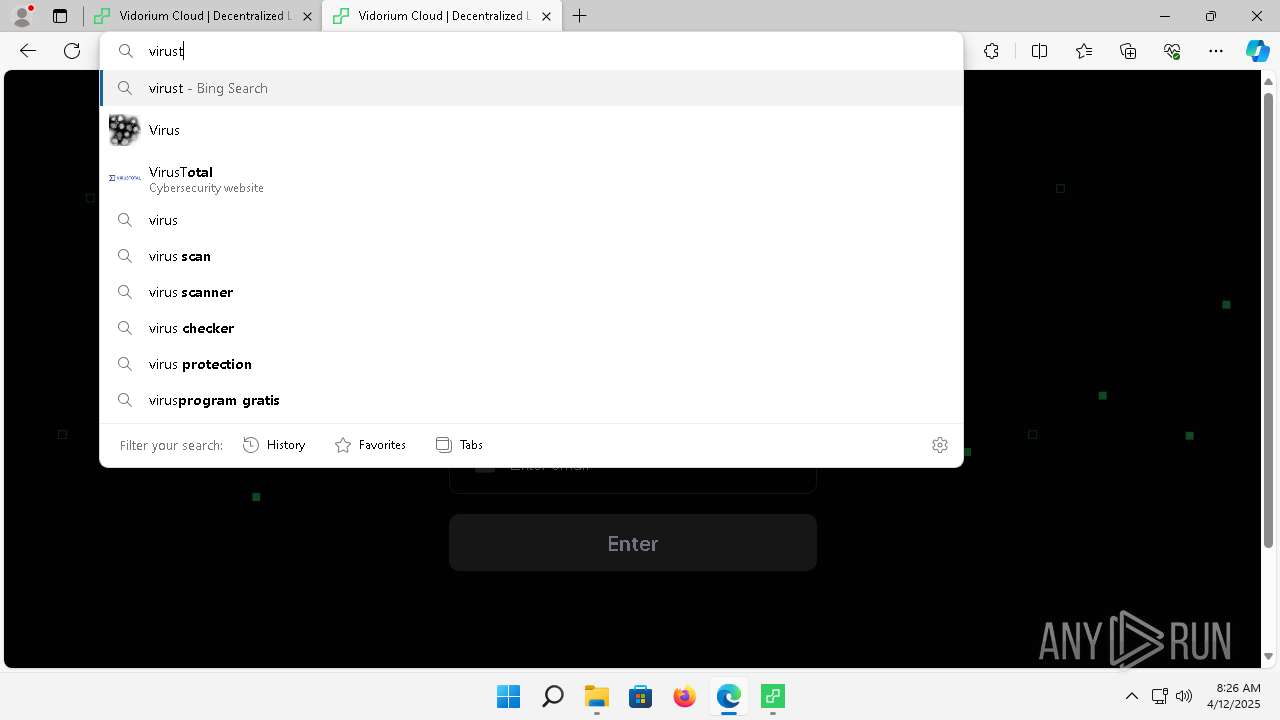Image resolution: width=1280 pixels, height=720 pixels.
Task: Pick the plain 'virus' suggestion
Action: tap(531, 220)
